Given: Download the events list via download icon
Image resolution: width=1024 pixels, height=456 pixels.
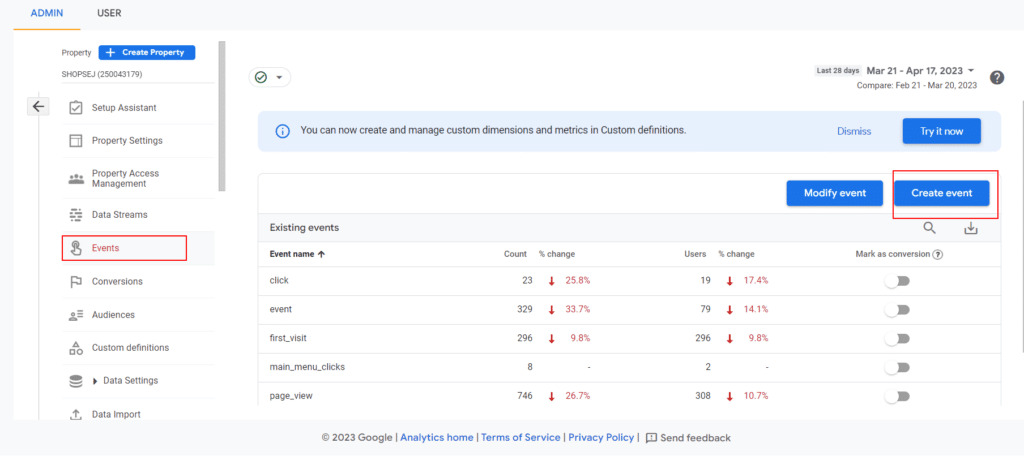Looking at the screenshot, I should point(970,228).
